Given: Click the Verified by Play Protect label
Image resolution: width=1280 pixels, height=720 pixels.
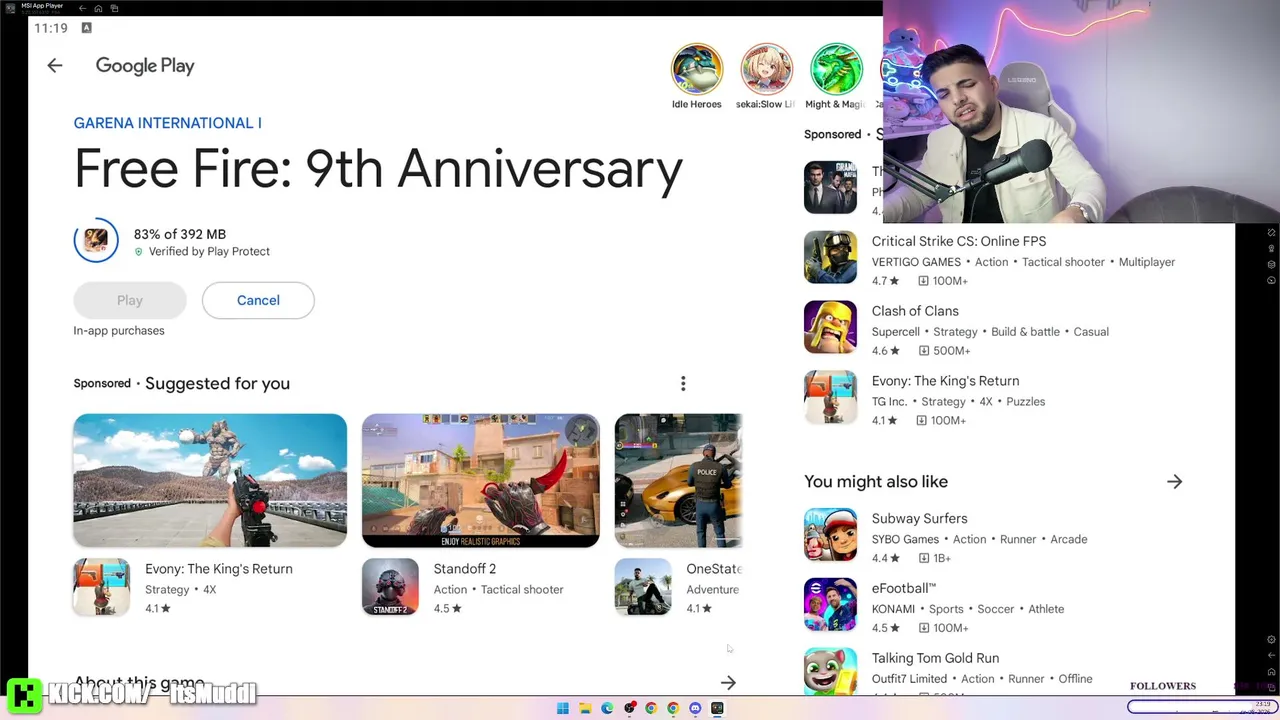Looking at the screenshot, I should [209, 252].
